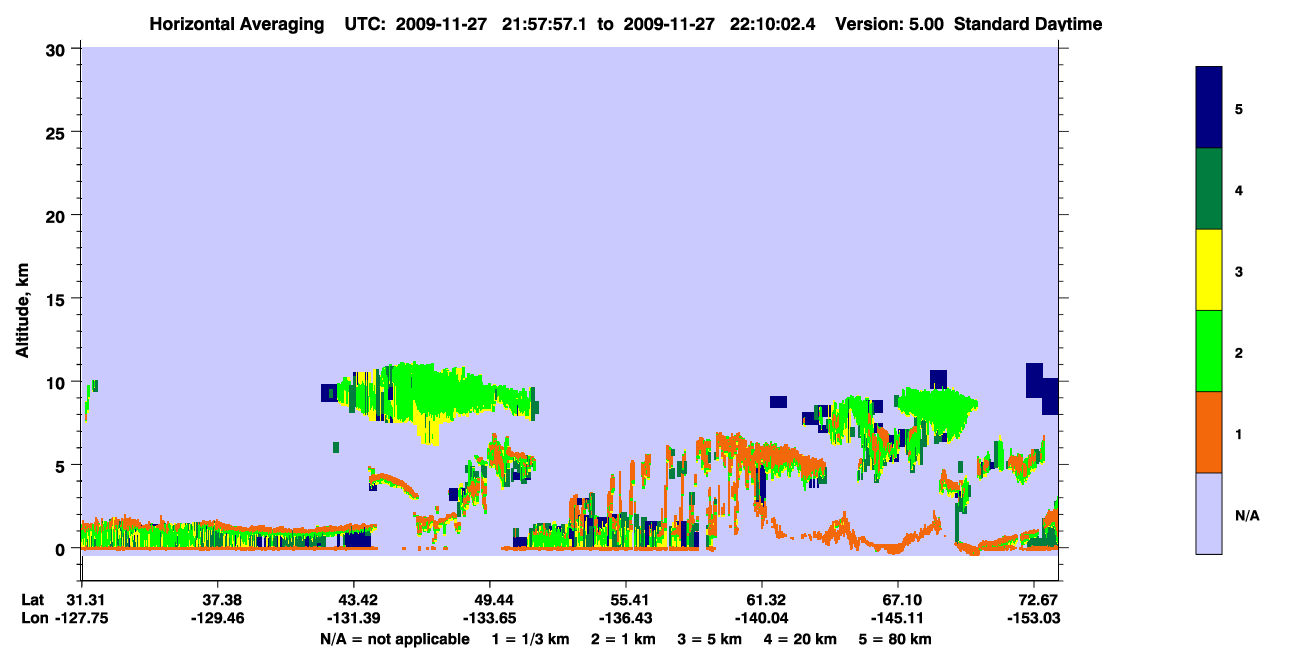Click longitude value -136.43
The height and width of the screenshot is (667, 1300).
[x=626, y=619]
